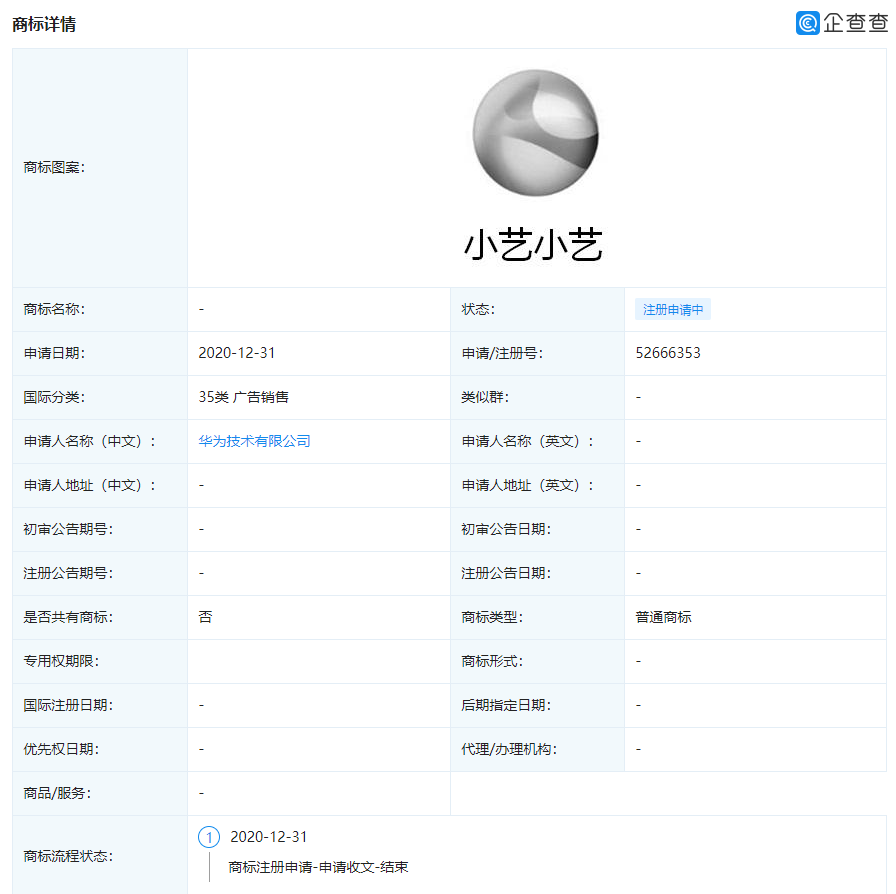Click the classification 35类 广告销售
This screenshot has height=894, width=896.
coord(246,397)
